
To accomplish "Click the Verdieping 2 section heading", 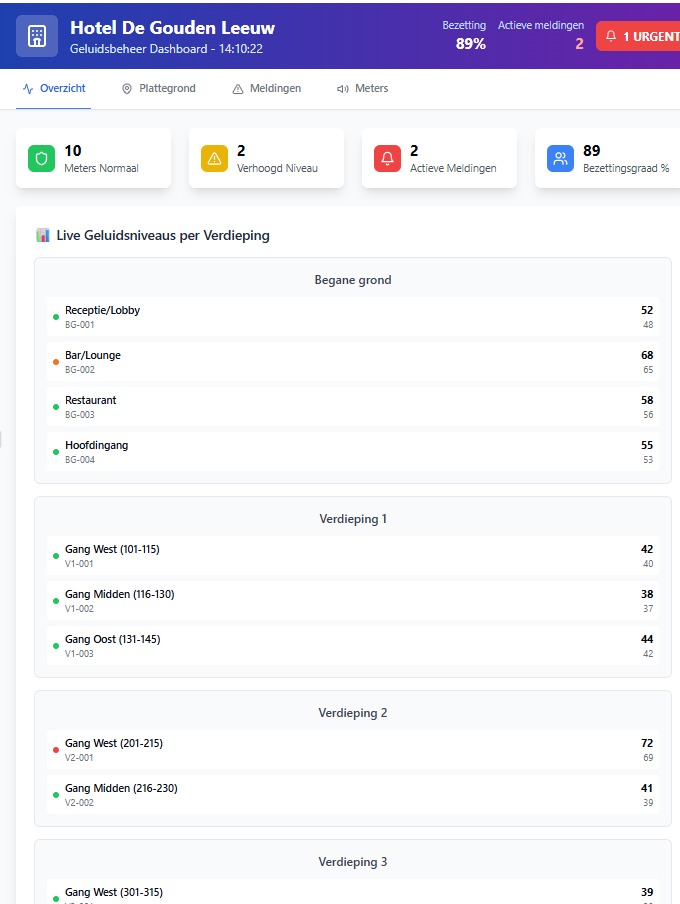I will pos(352,713).
